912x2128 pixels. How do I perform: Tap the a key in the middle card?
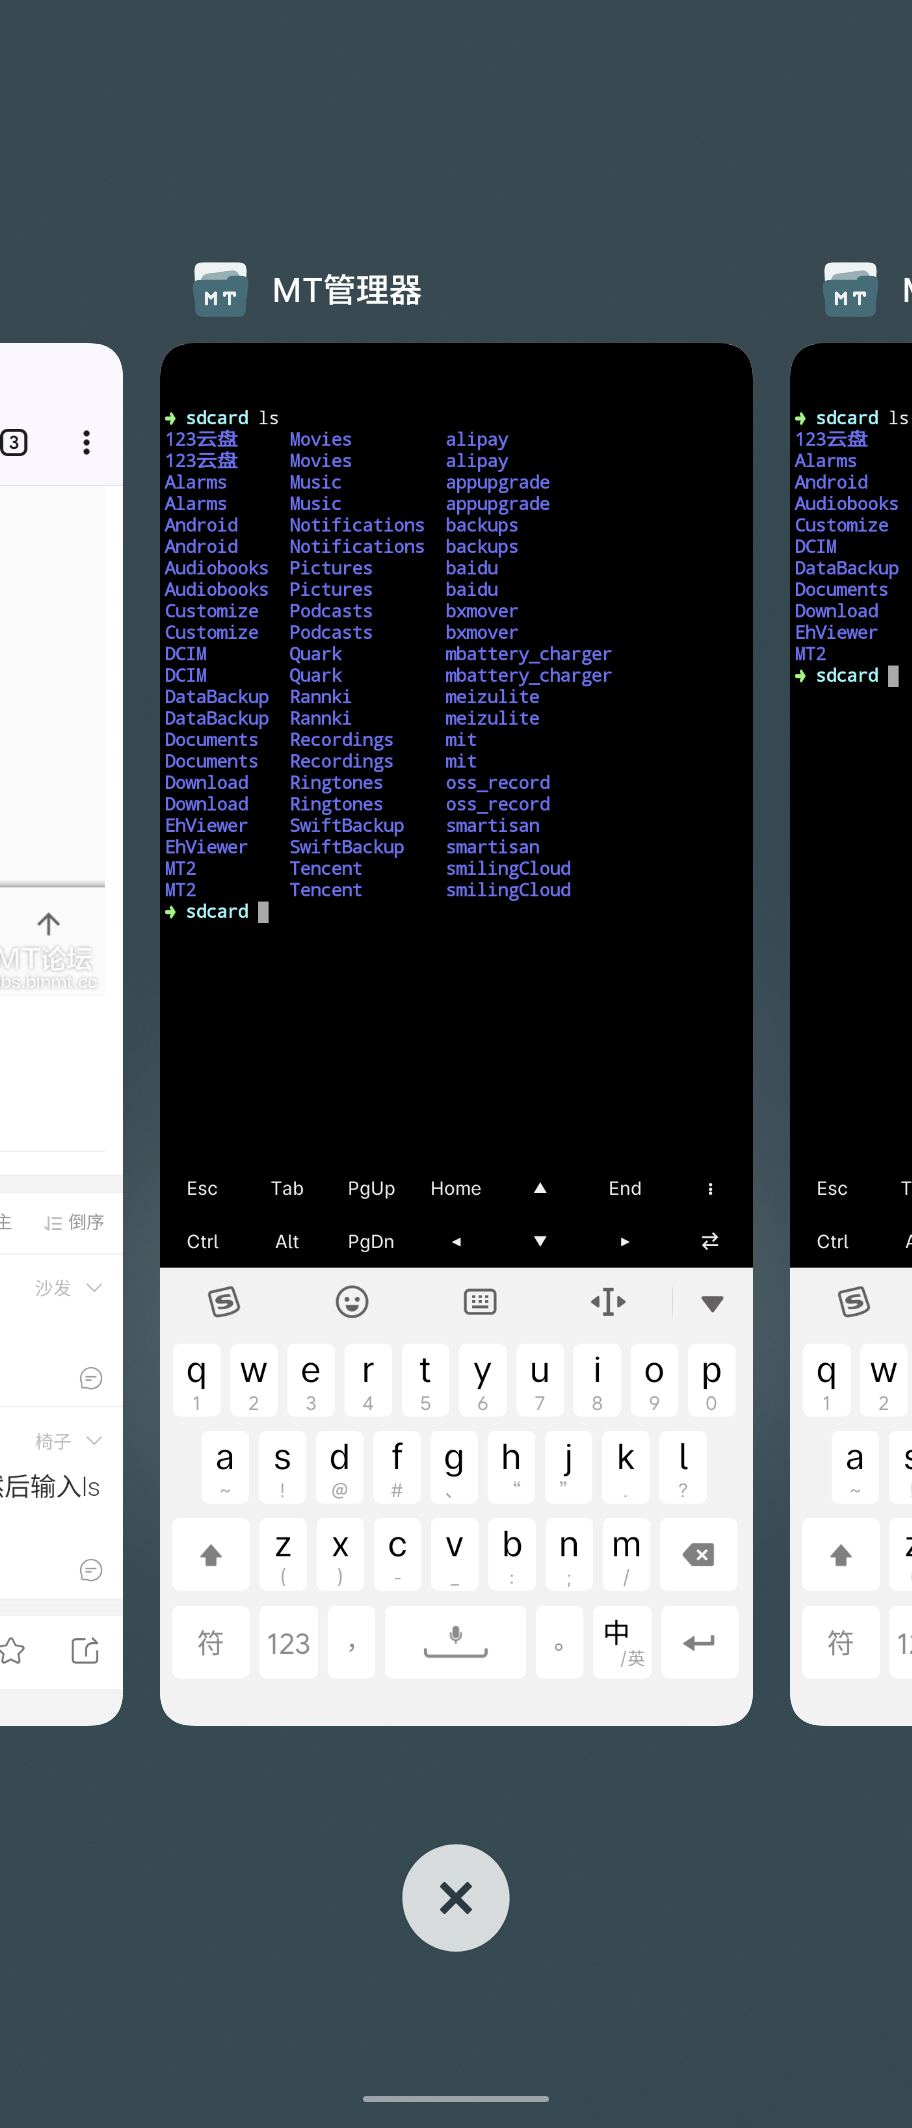point(225,1467)
